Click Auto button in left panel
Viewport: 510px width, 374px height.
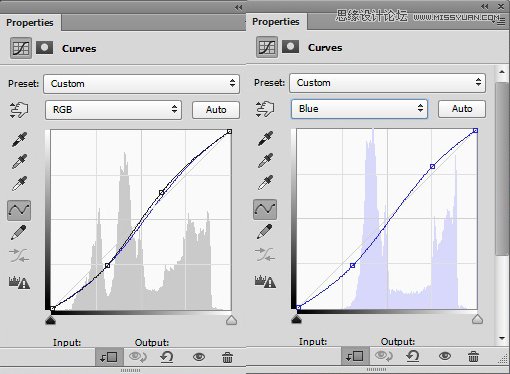pos(216,110)
